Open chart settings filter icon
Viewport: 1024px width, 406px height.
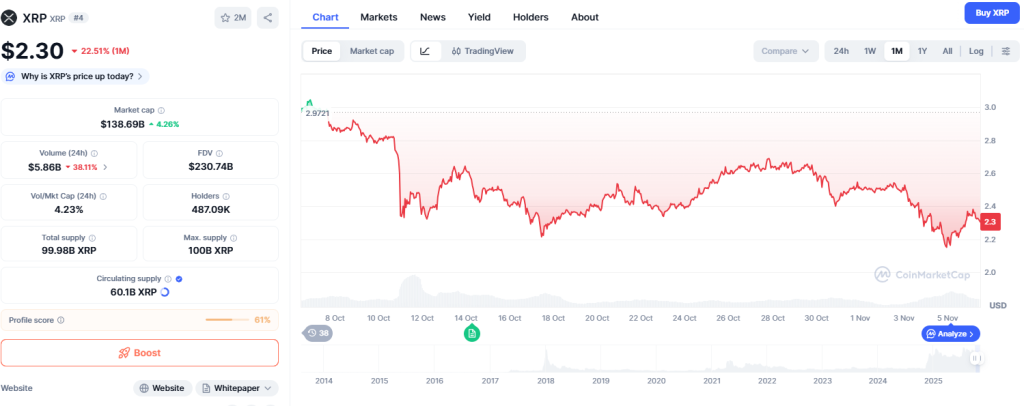1004,51
